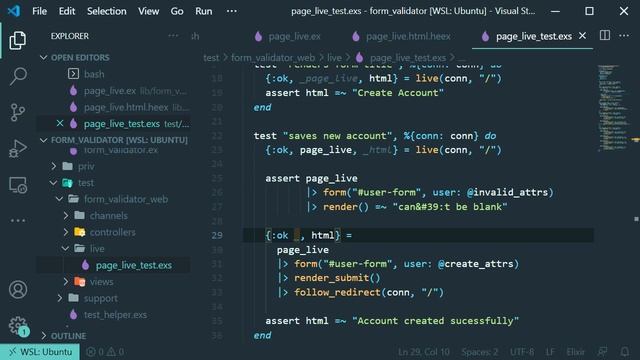Screen dimensions: 640x360
Task: Open Explorer panel more actions ellipsis
Action: pos(173,36)
